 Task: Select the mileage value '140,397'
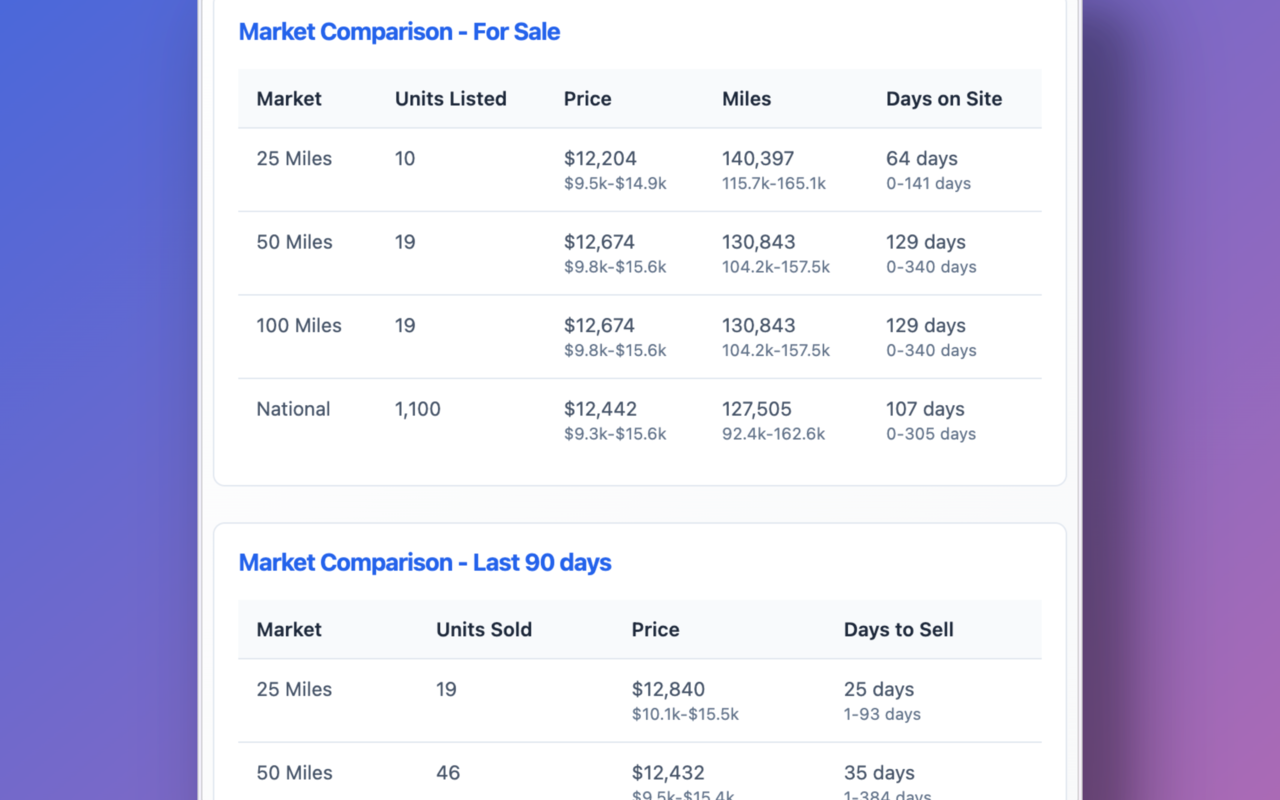[758, 159]
